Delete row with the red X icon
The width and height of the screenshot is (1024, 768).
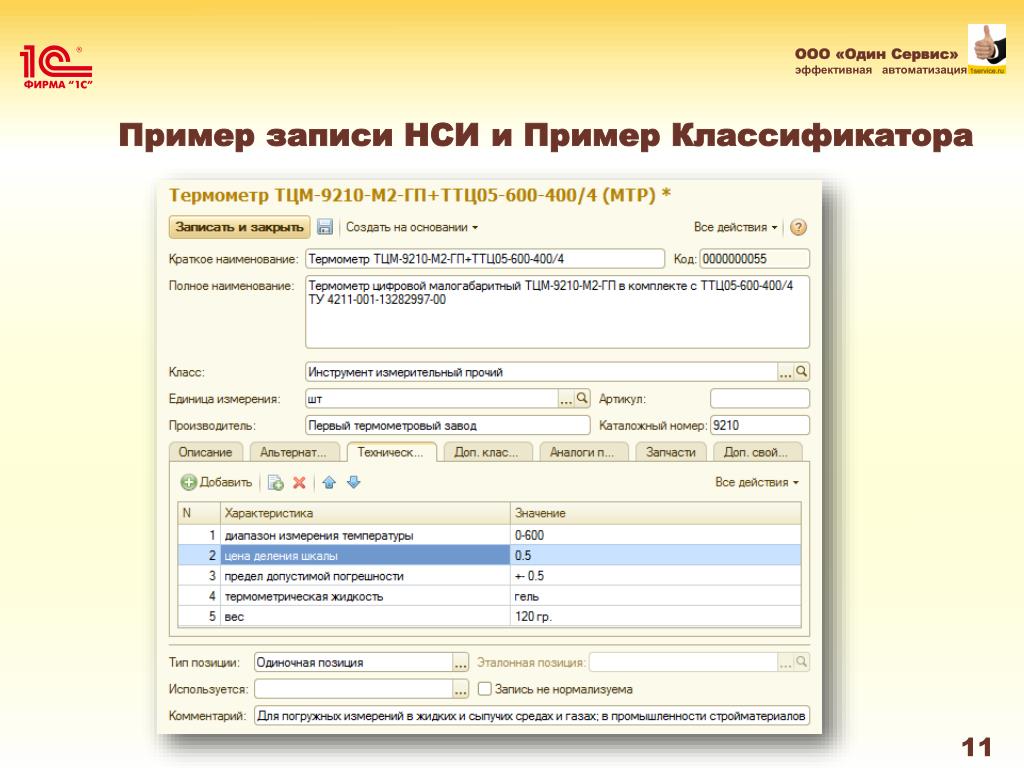(299, 483)
